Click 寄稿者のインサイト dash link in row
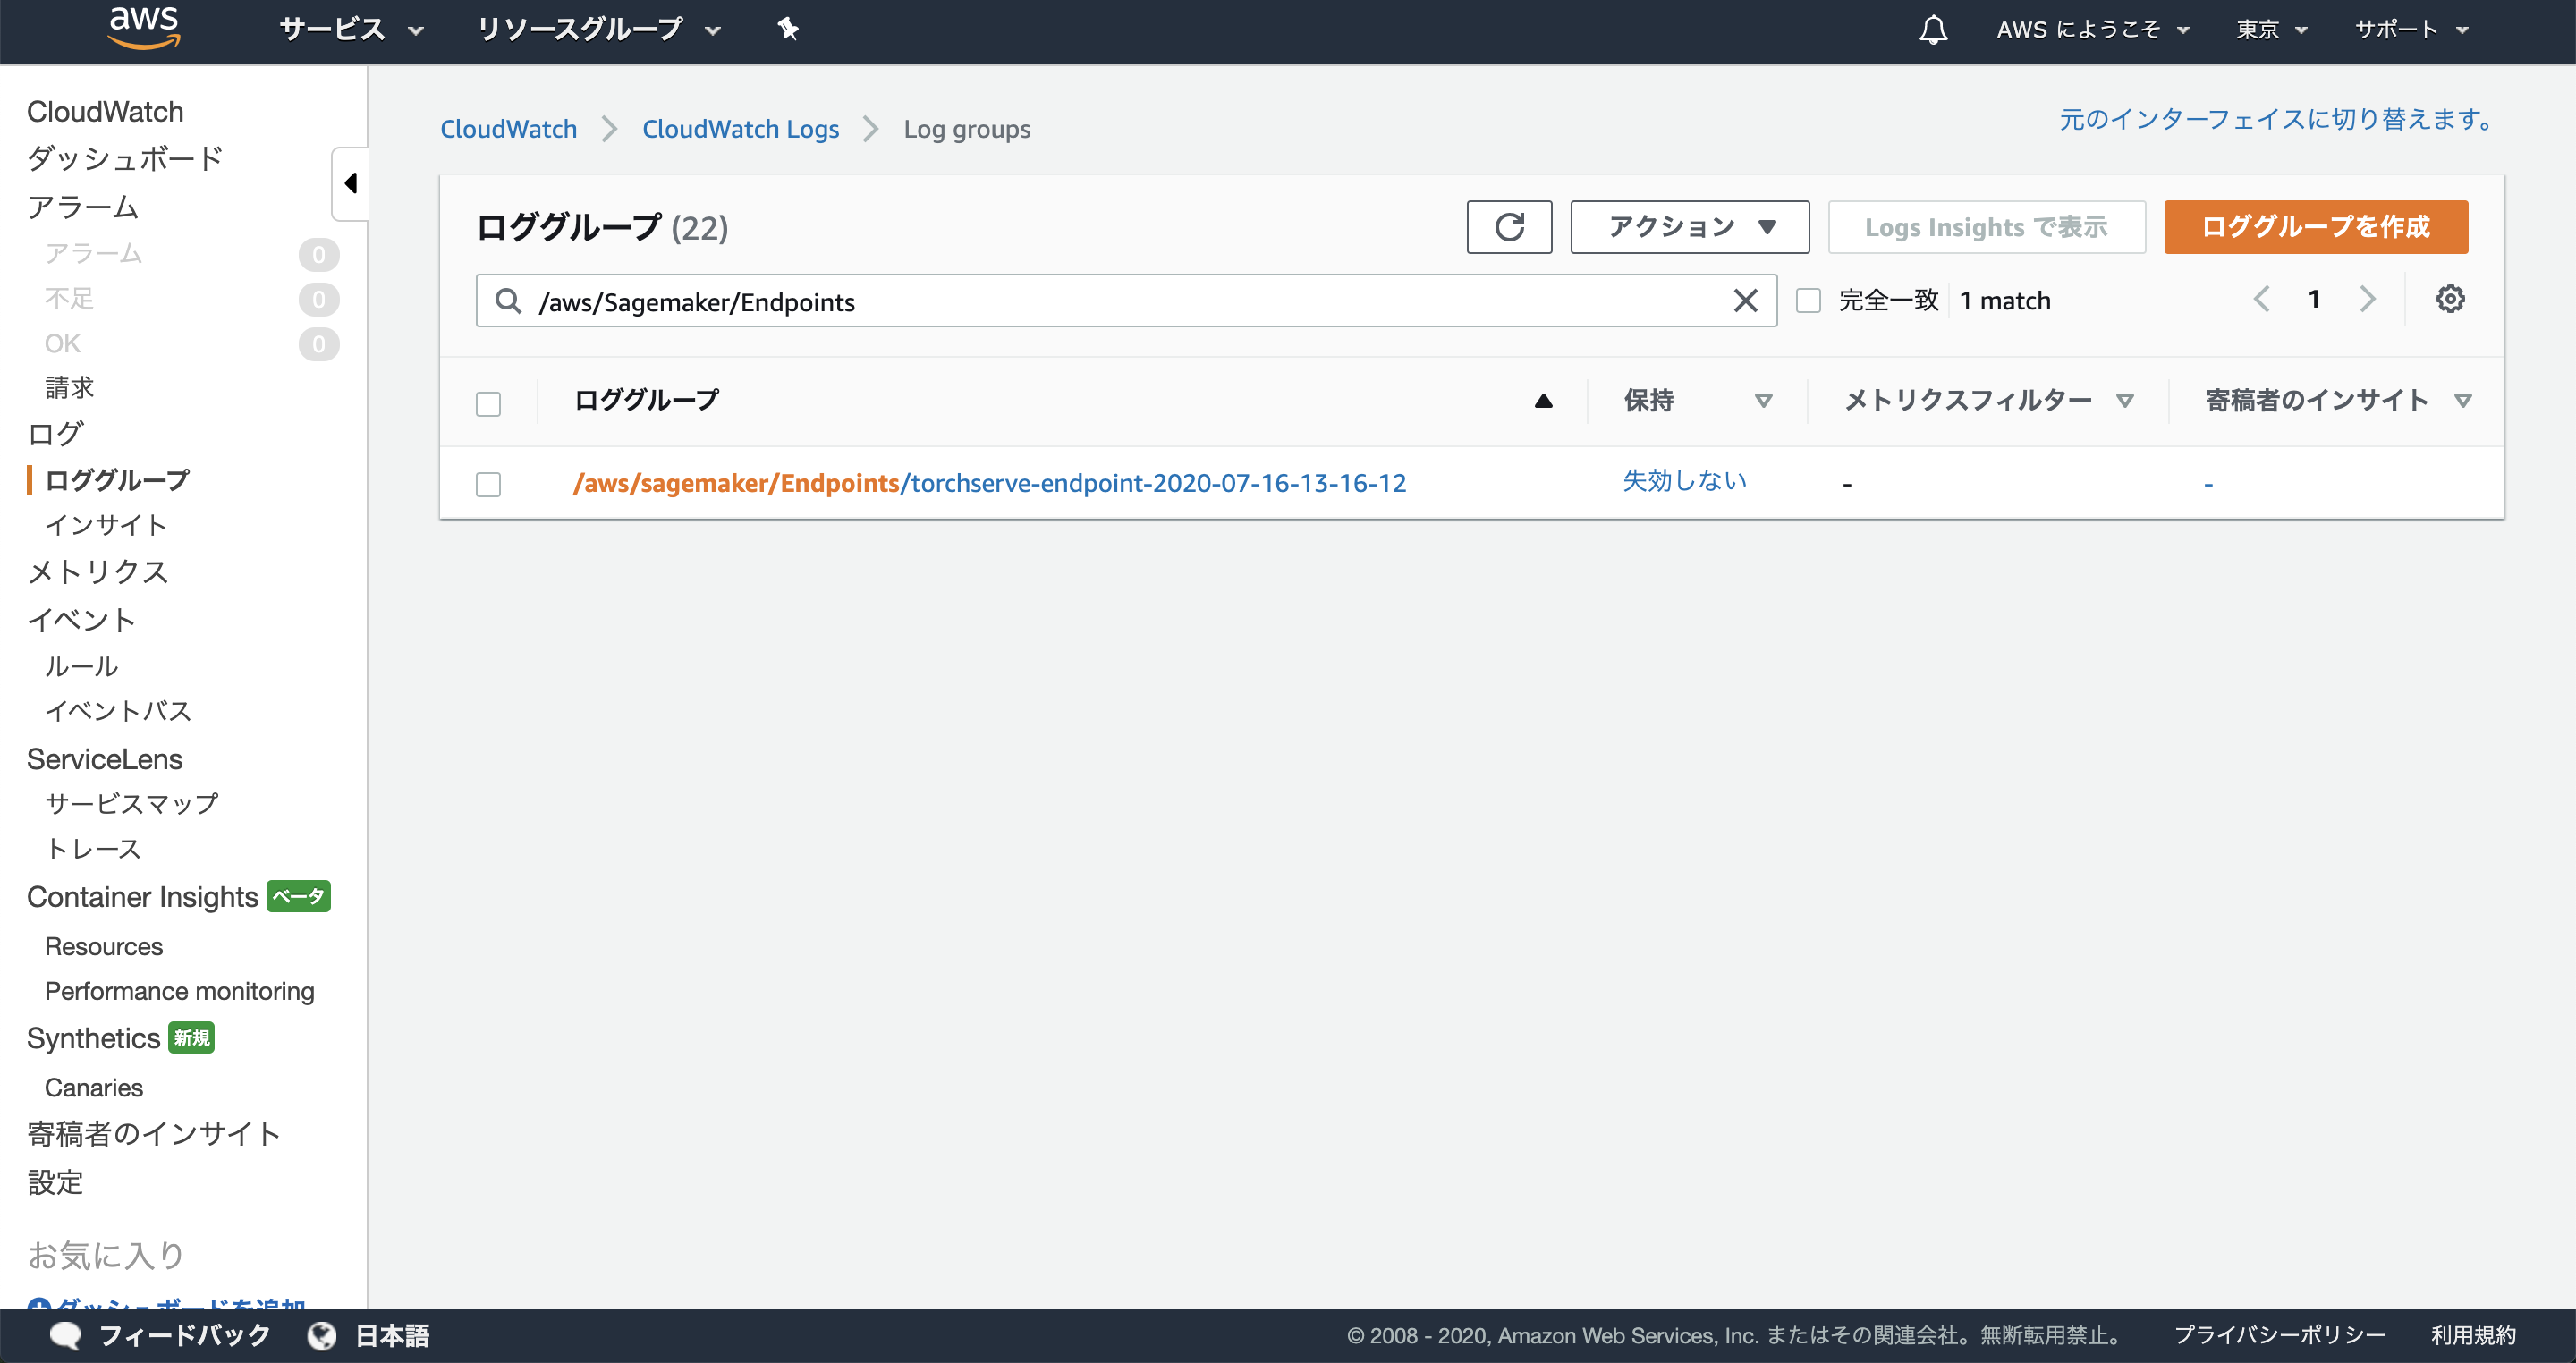2576x1363 pixels. click(2208, 484)
